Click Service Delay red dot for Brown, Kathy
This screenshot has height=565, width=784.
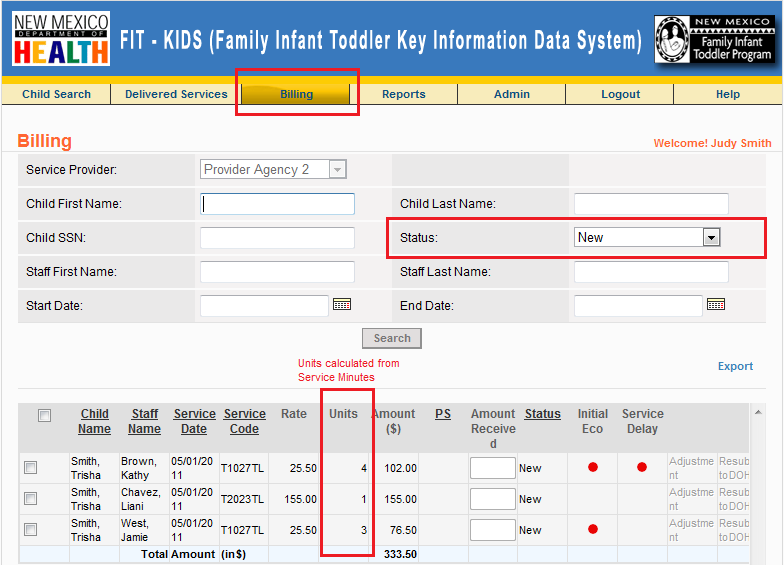(x=642, y=467)
